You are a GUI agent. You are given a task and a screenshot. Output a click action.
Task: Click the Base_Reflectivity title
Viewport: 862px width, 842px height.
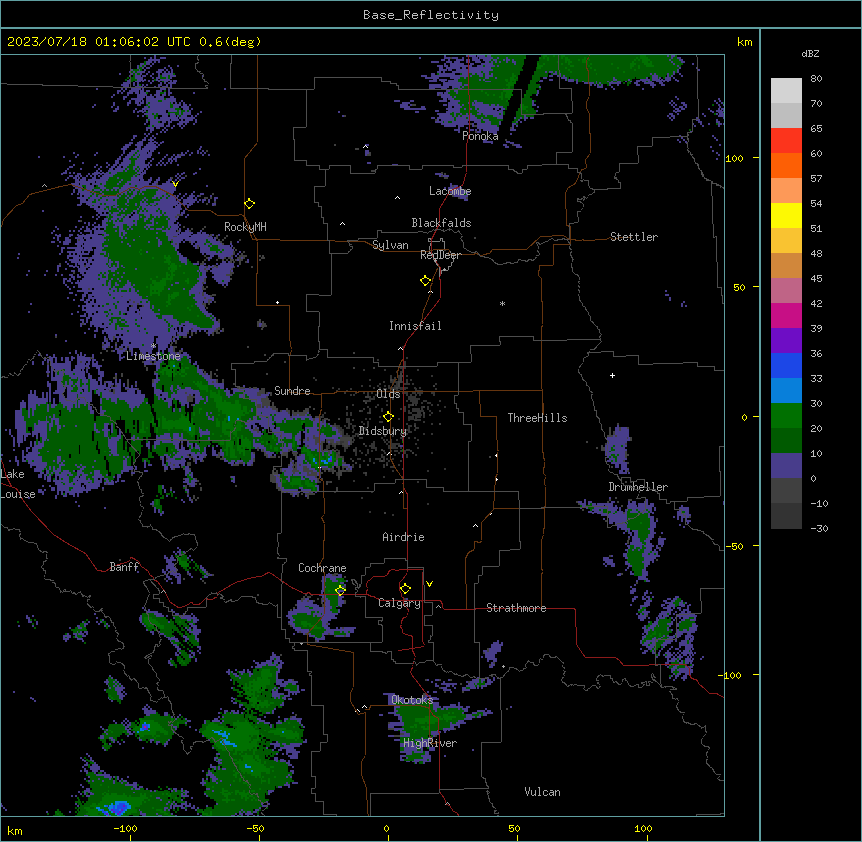pos(431,15)
